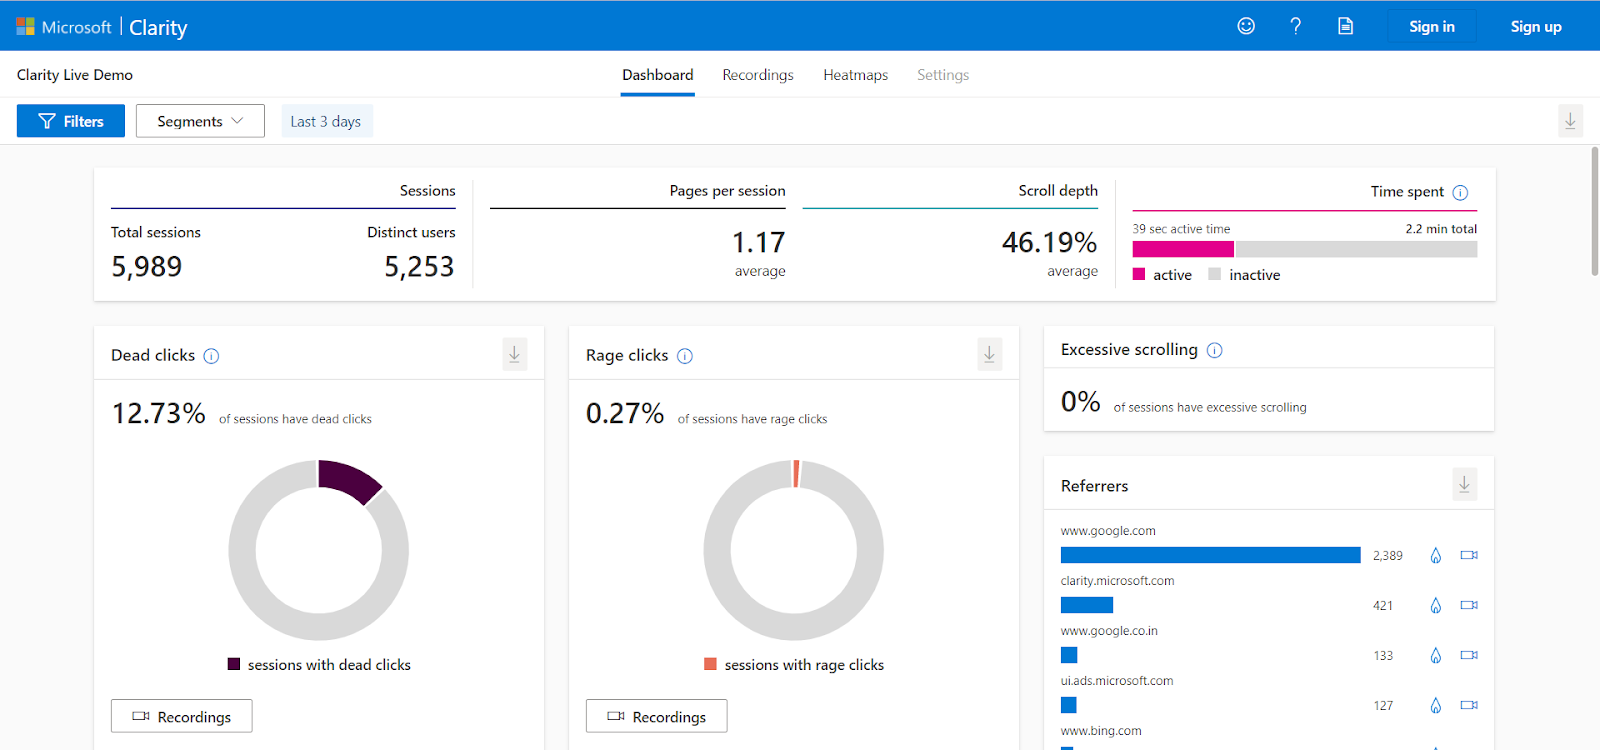The image size is (1600, 750).
Task: Switch to the Heatmaps tab
Action: [855, 75]
